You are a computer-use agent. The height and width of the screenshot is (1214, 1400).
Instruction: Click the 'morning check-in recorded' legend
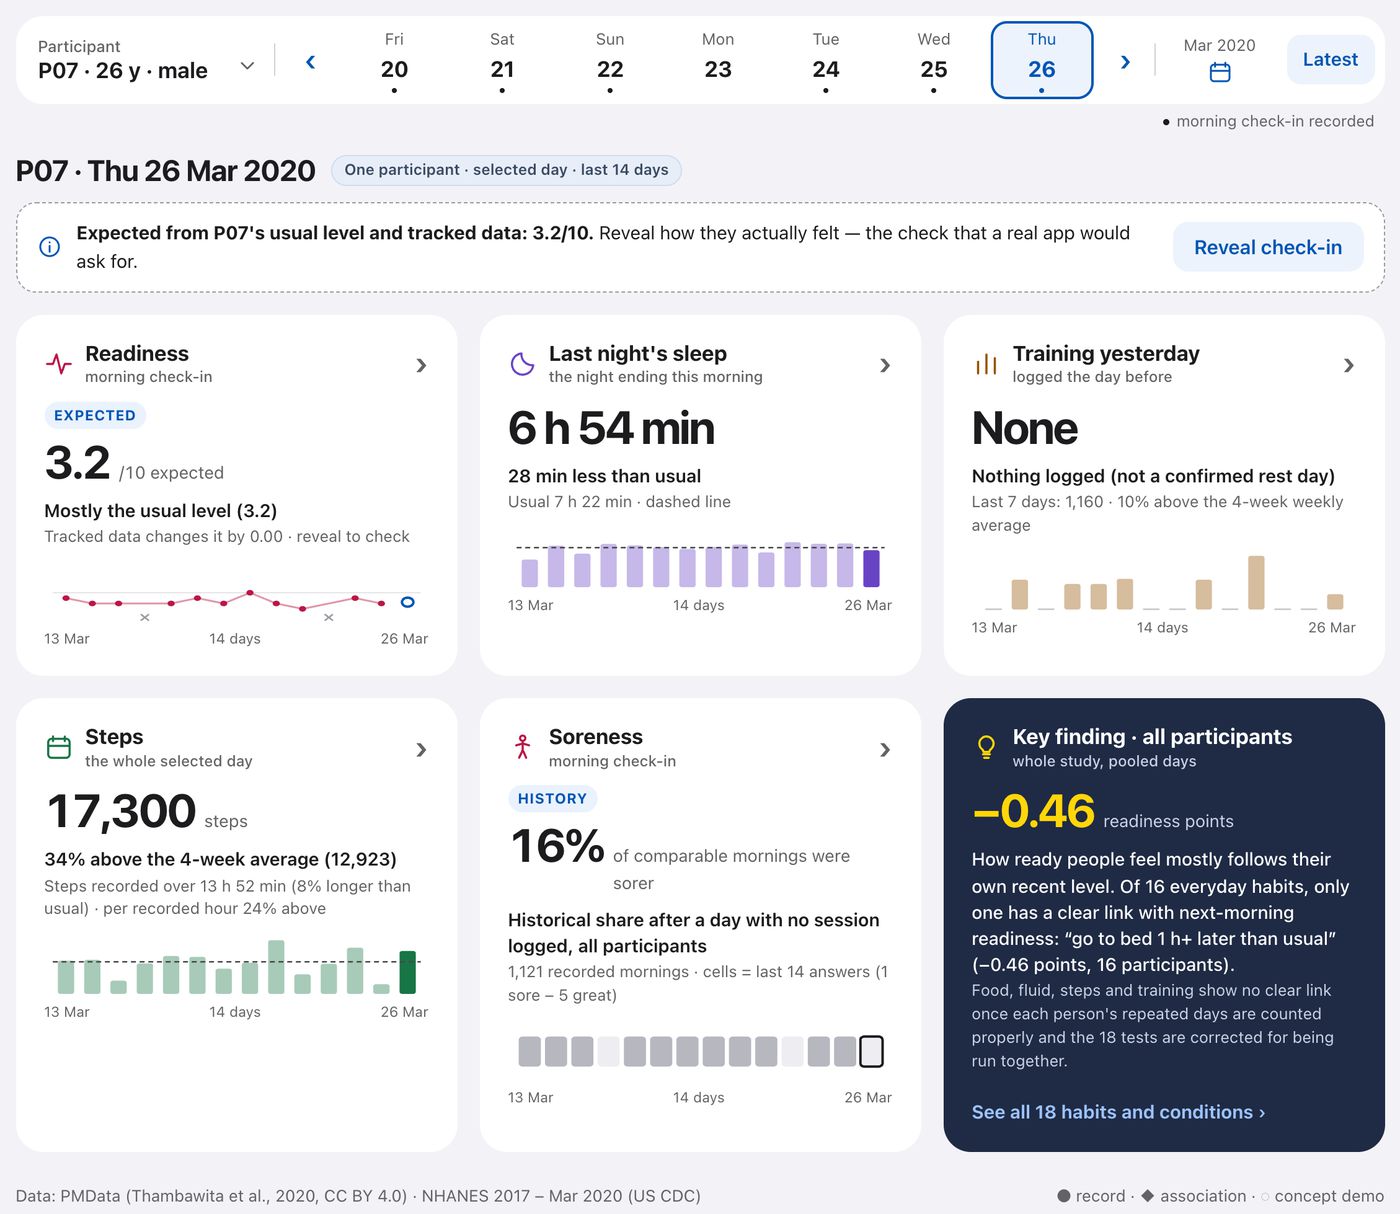point(1268,121)
